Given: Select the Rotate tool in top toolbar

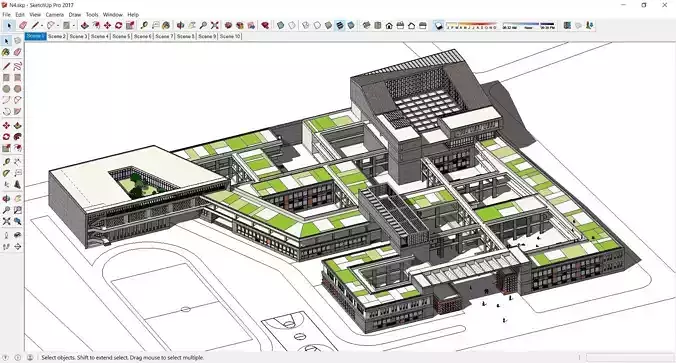Looking at the screenshot, I should [x=119, y=25].
